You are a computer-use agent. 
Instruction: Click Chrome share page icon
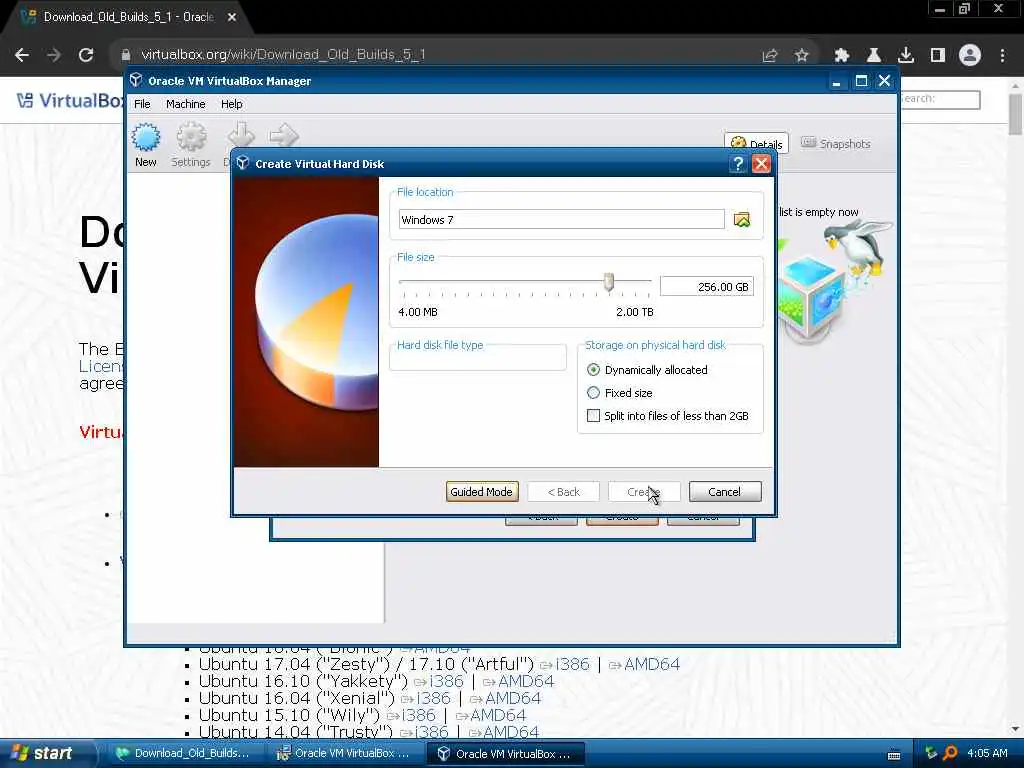tap(770, 55)
